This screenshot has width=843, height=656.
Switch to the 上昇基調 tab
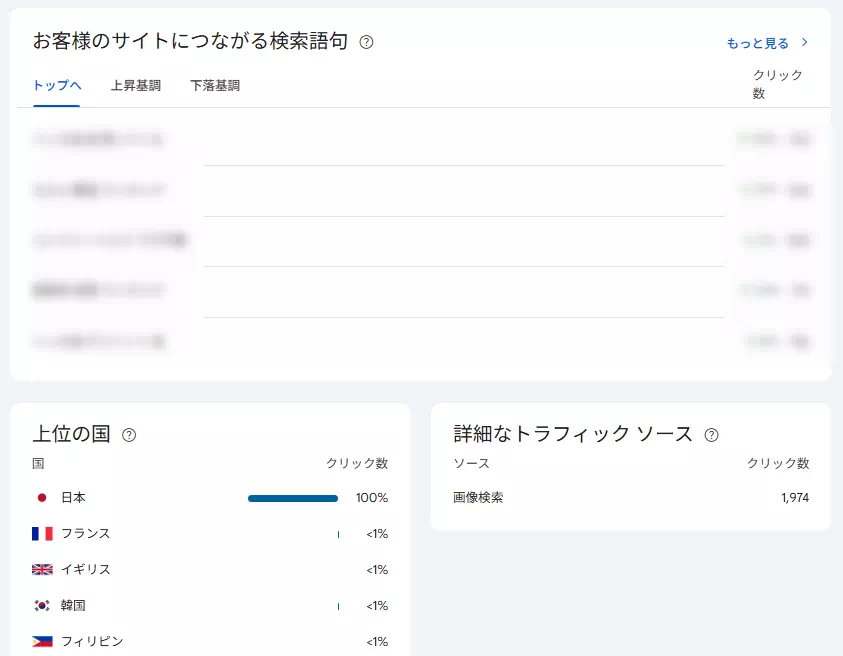click(135, 85)
